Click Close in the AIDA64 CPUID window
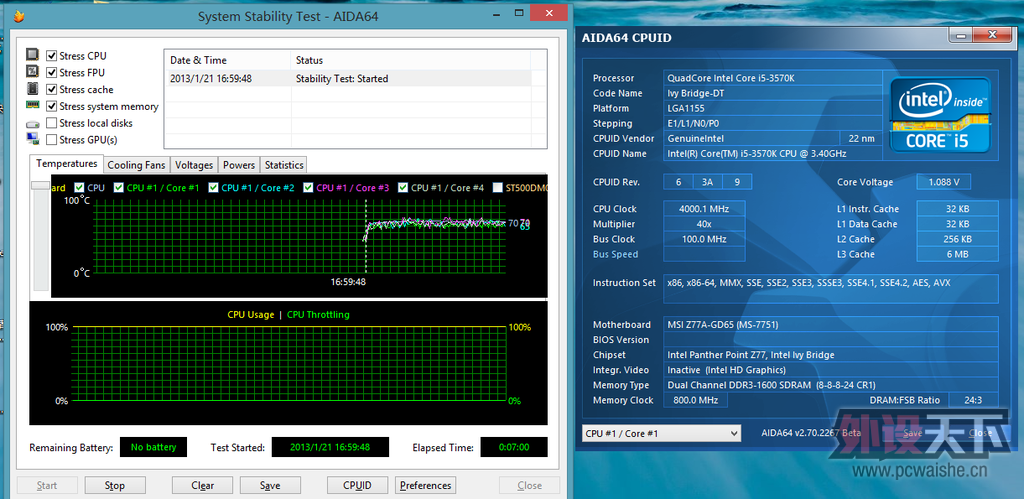The width and height of the screenshot is (1024, 499). [980, 433]
